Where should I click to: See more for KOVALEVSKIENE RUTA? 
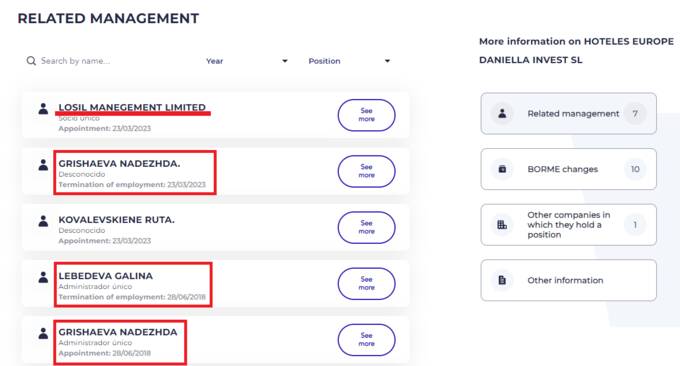click(x=366, y=227)
